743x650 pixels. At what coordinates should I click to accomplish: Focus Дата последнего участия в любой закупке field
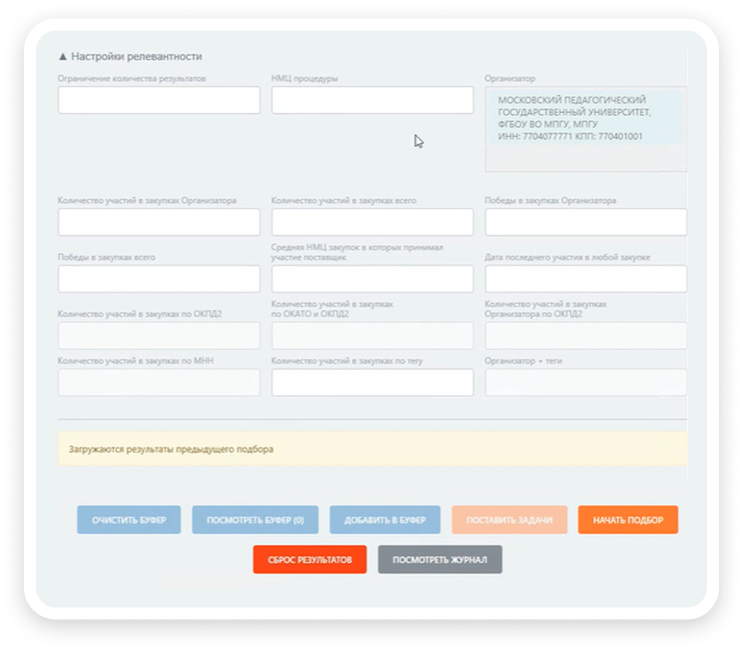(x=585, y=279)
